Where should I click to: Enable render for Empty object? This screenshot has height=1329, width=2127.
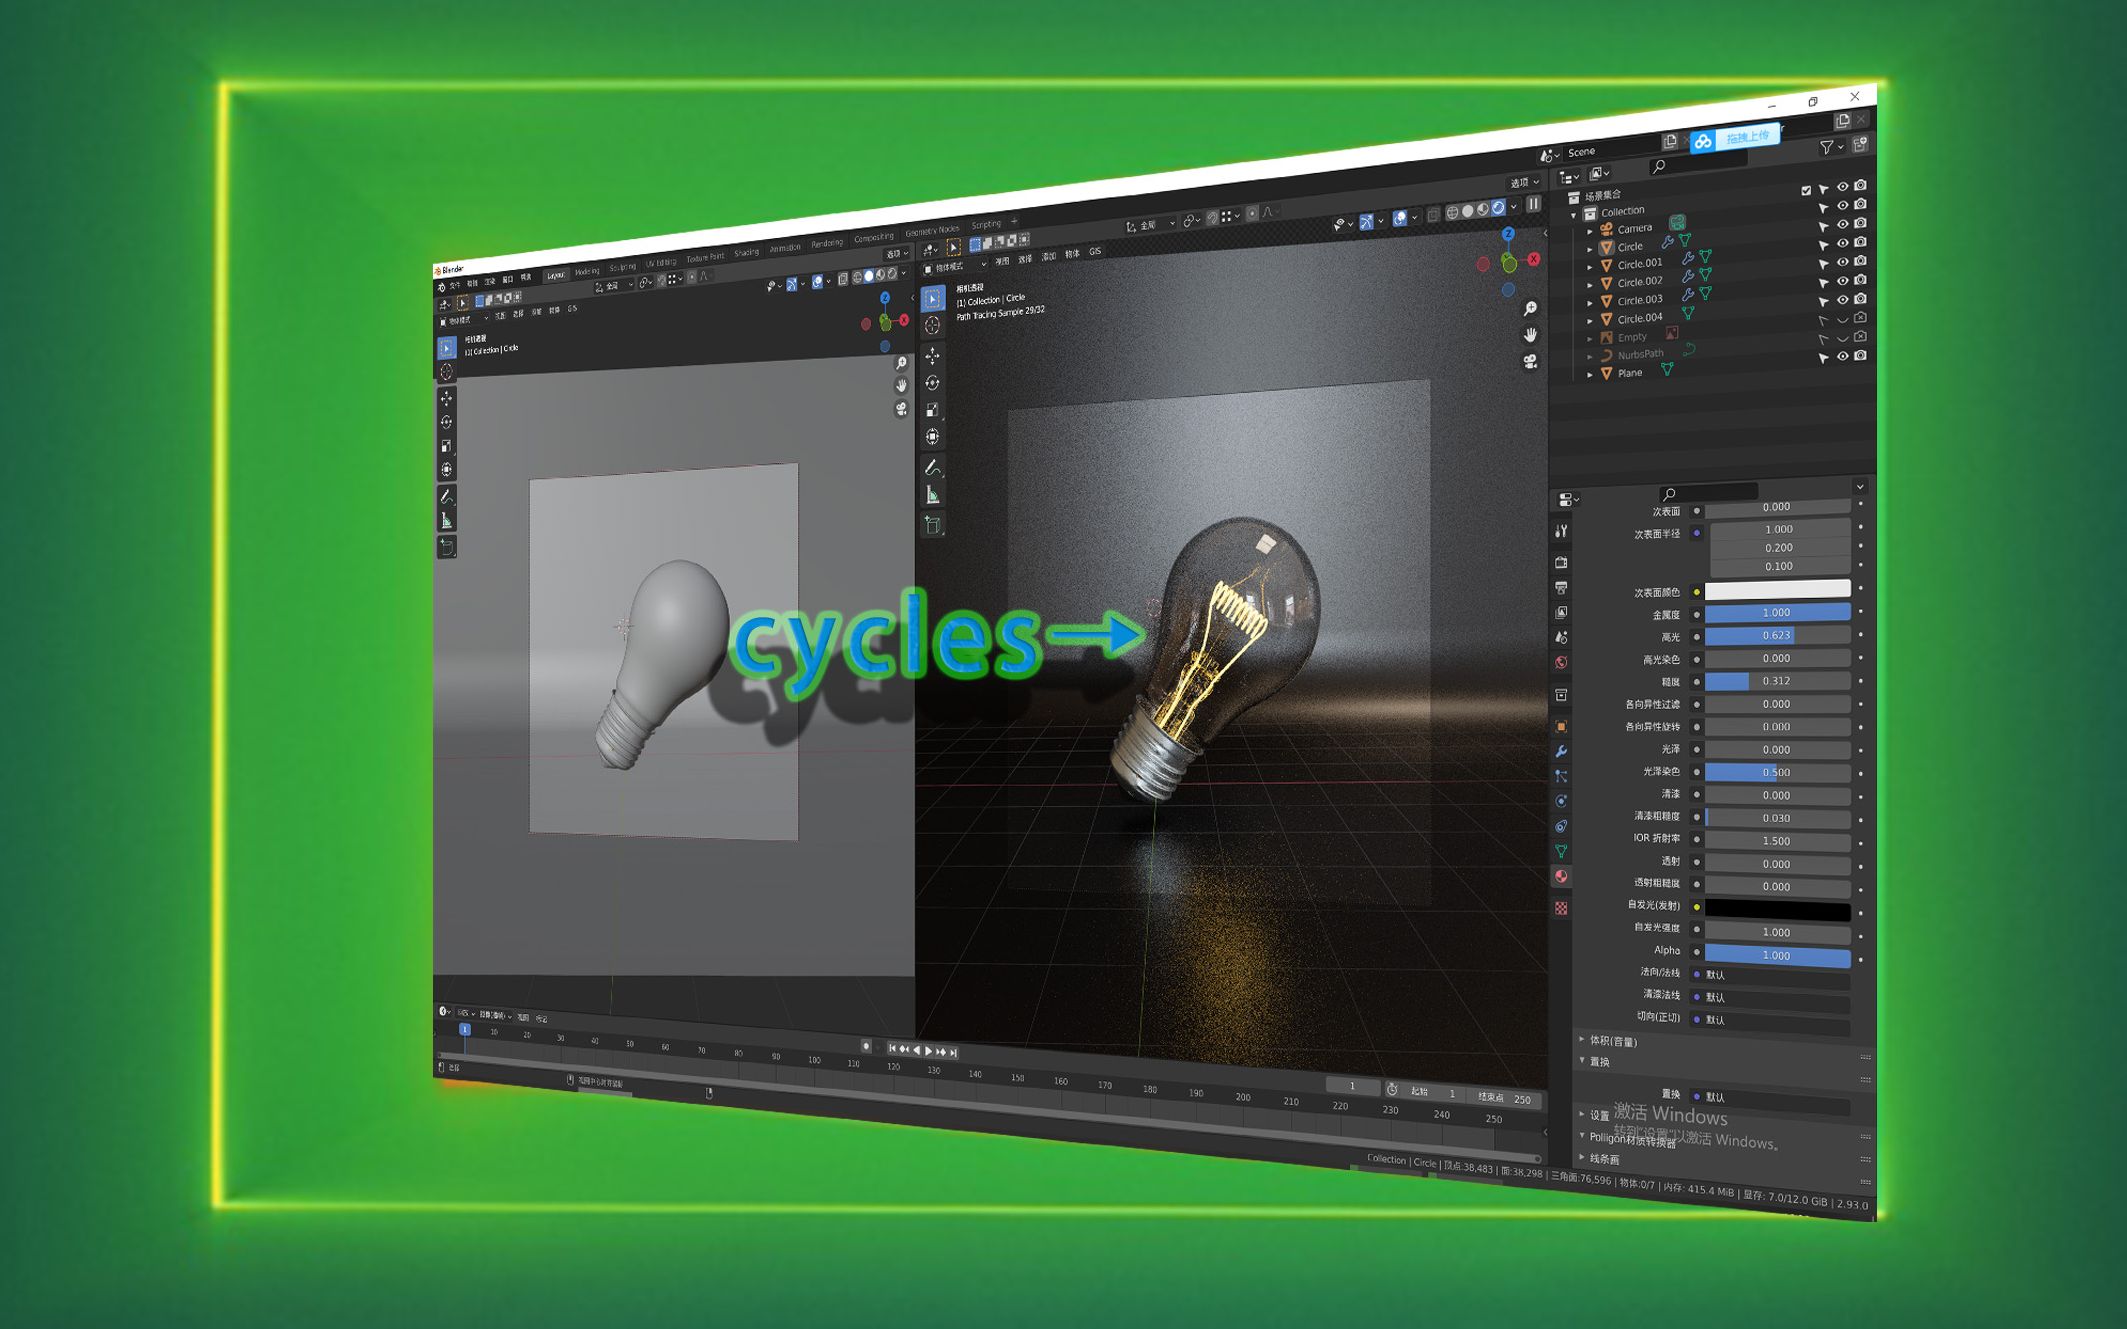point(1860,337)
